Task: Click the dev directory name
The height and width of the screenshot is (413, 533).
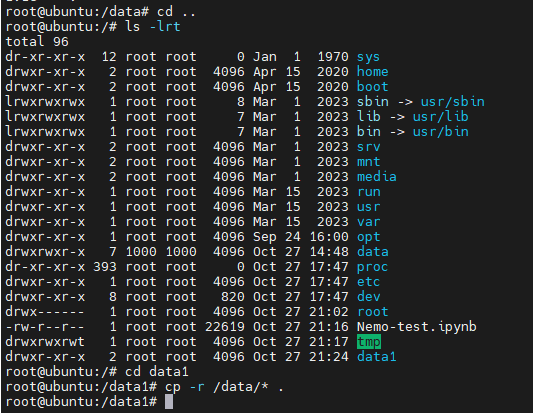Action: [368, 297]
